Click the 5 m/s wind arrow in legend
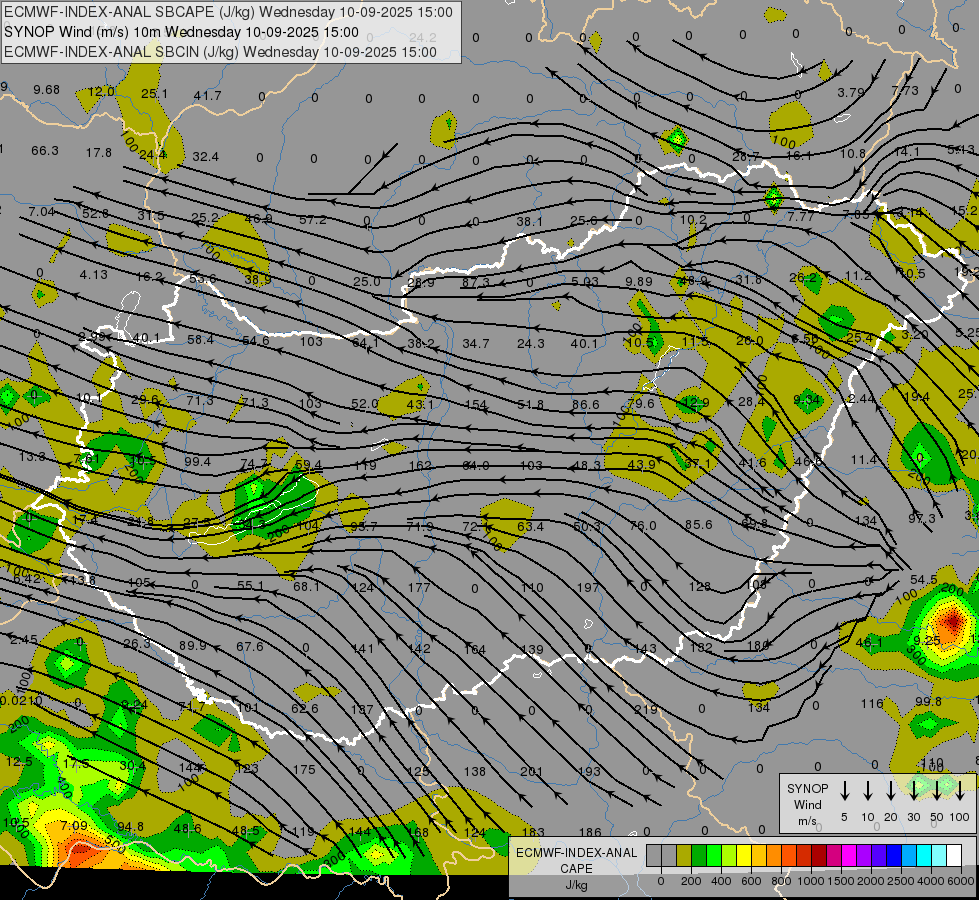 click(845, 790)
